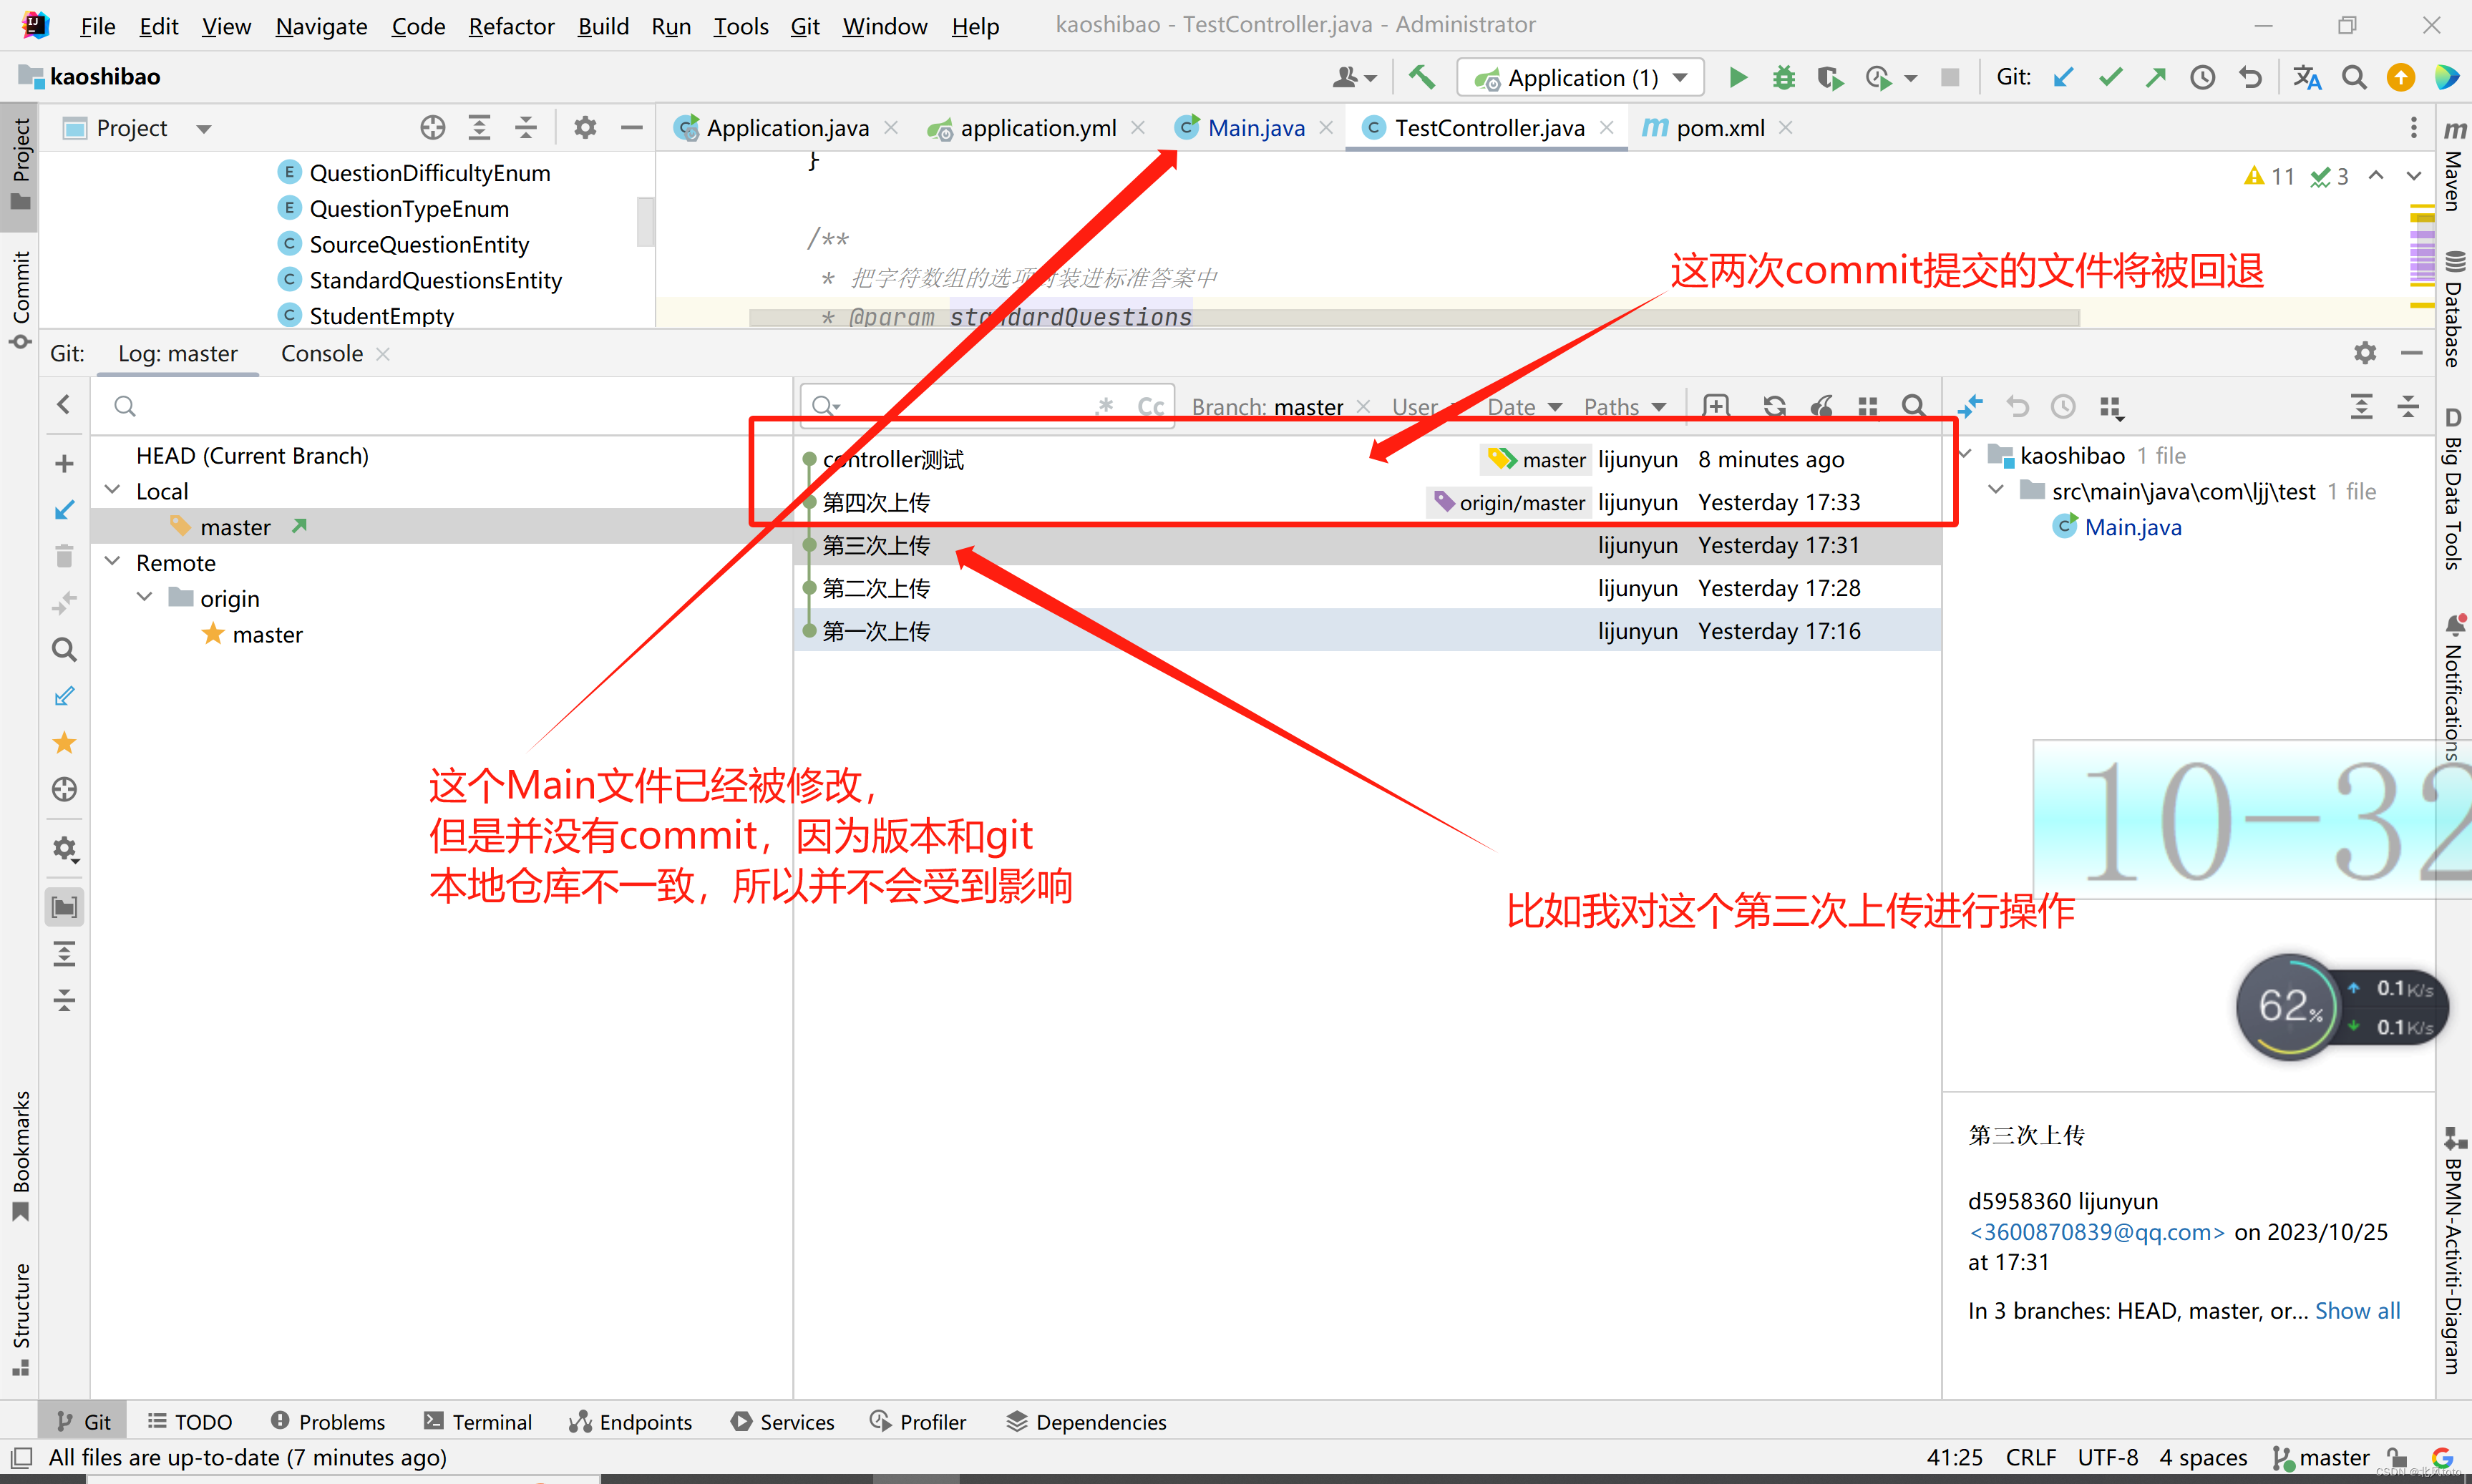Screen dimensions: 2472x1484
Task: Collapse the Remote branches node
Action: (113, 562)
